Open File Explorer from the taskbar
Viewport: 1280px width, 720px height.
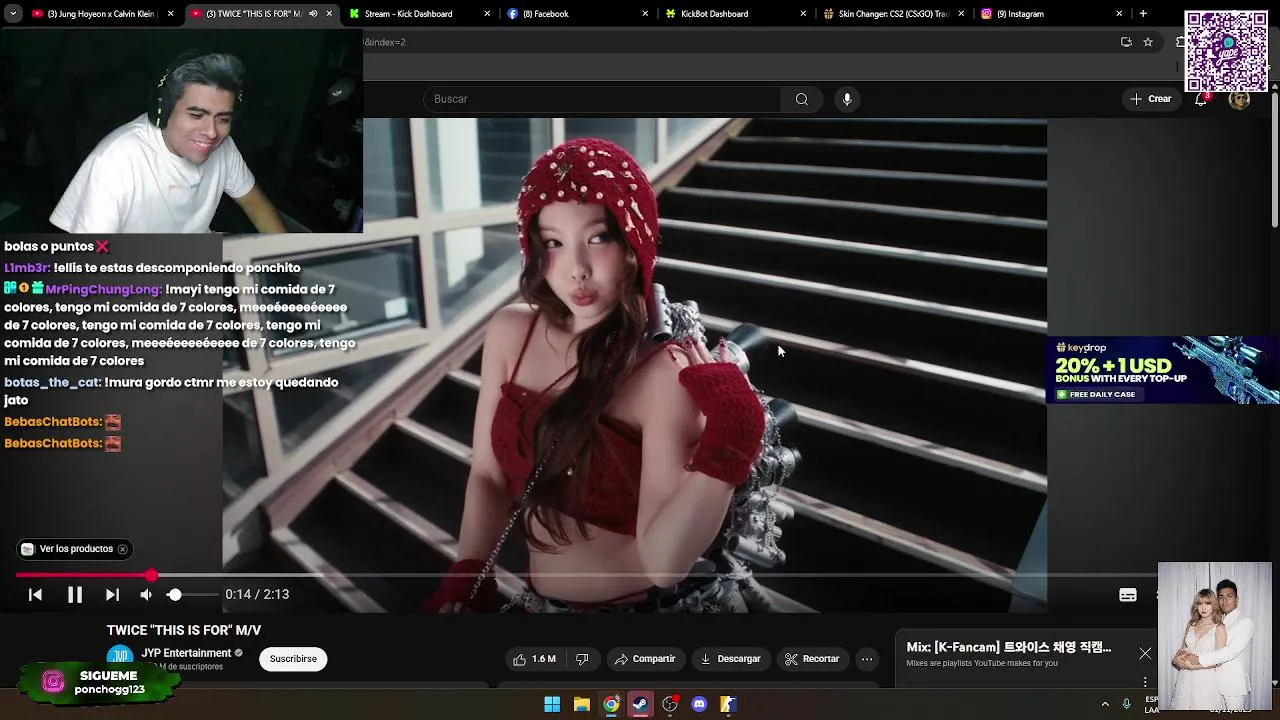tap(581, 704)
